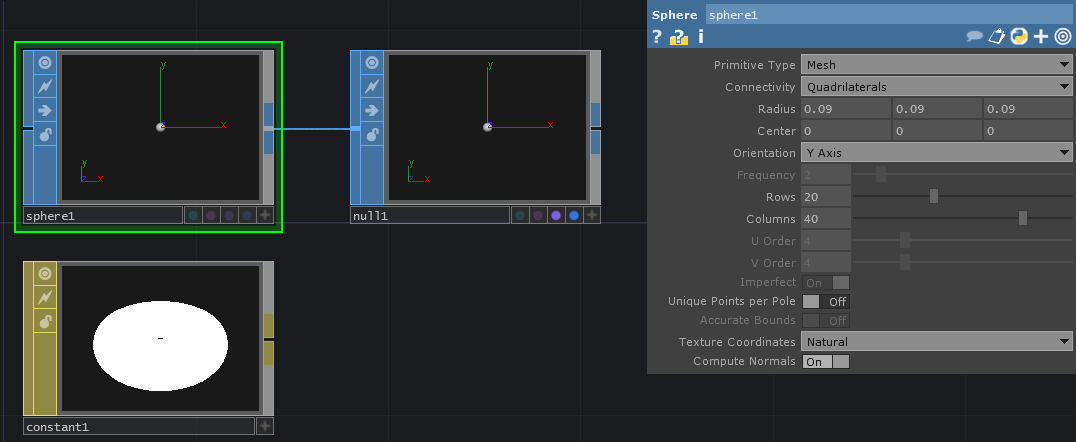Change the Orientation dropdown from Y Axis
Viewport: 1076px width, 442px height.
pos(936,153)
